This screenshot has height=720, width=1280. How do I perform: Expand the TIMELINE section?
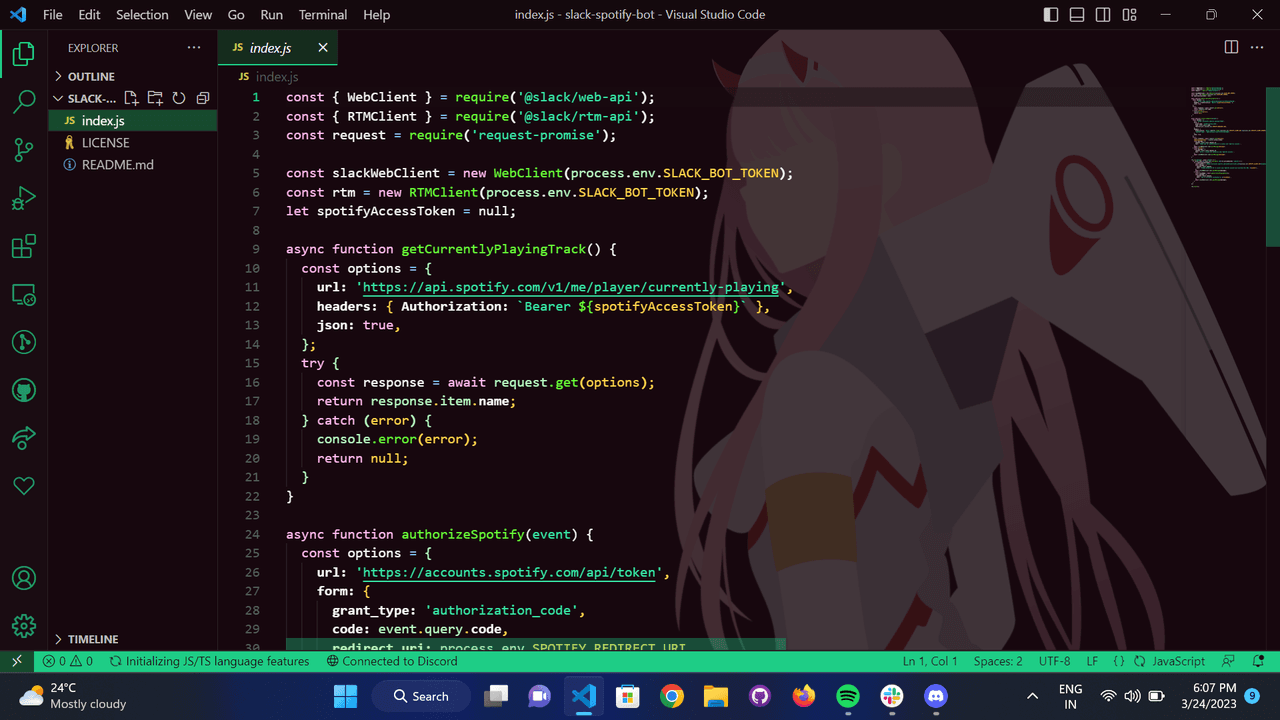pos(92,639)
